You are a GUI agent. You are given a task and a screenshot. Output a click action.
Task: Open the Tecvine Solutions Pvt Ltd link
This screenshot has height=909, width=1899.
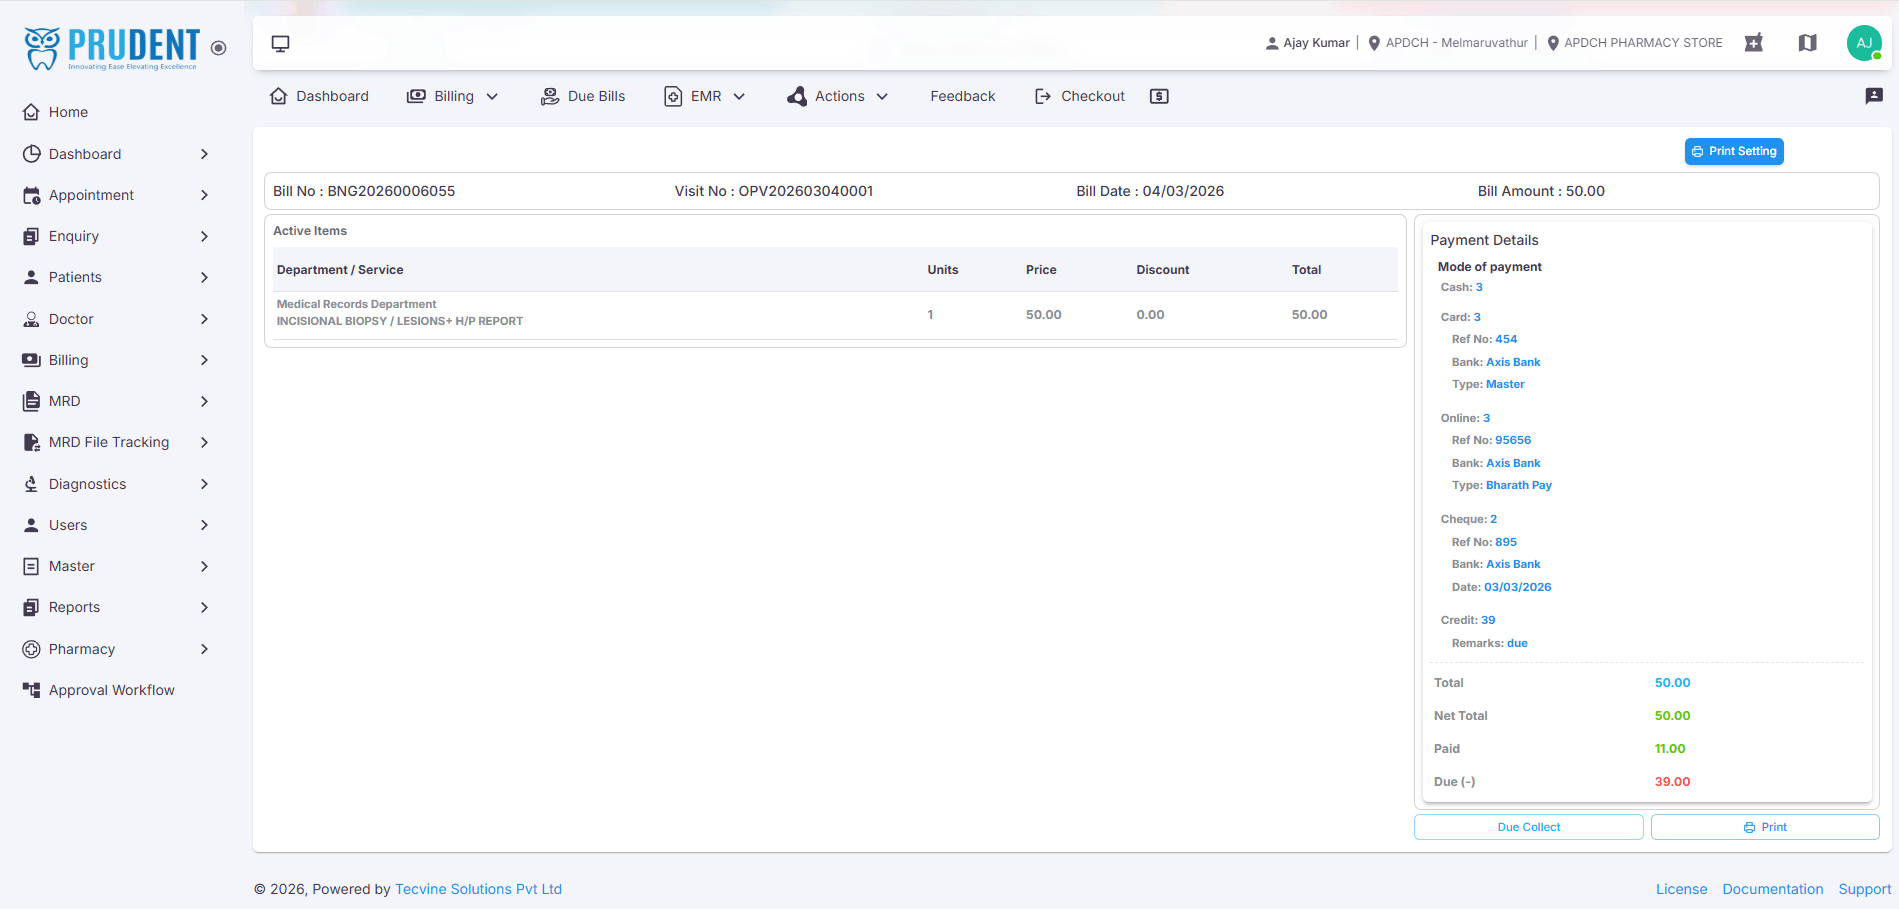478,889
